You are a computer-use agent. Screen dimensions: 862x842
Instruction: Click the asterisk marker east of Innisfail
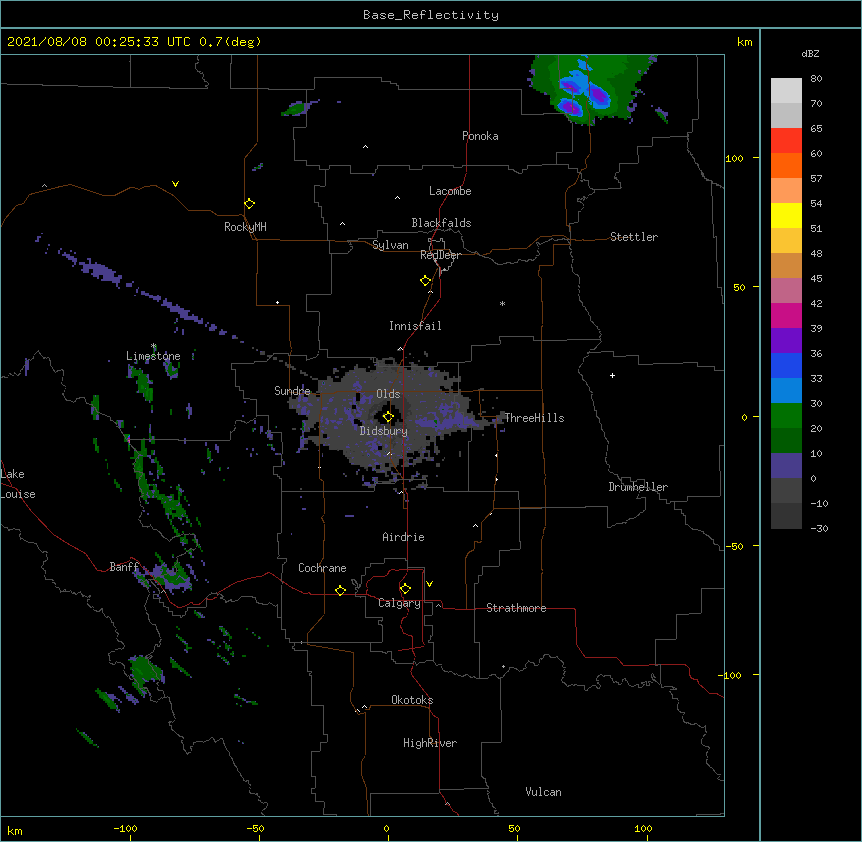click(x=502, y=303)
